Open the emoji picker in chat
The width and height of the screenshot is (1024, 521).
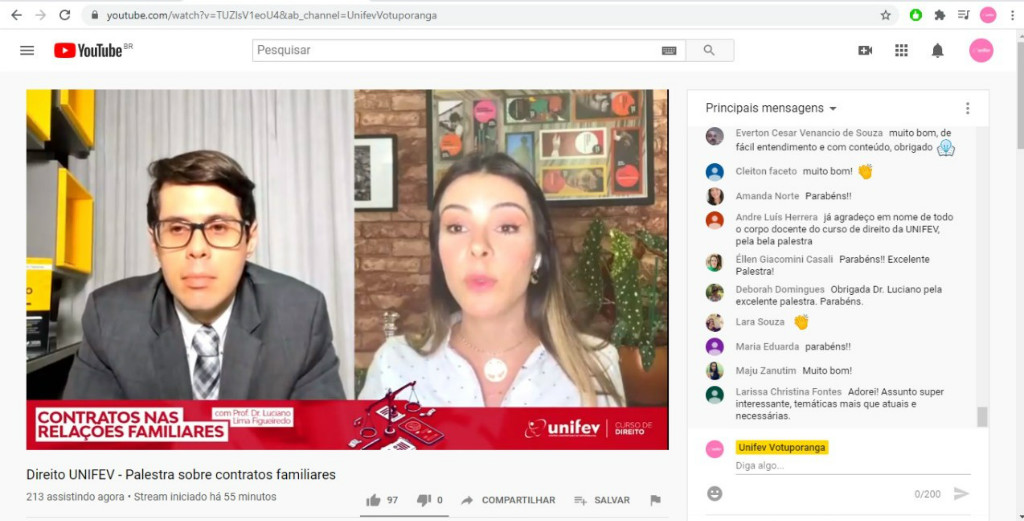[715, 494]
